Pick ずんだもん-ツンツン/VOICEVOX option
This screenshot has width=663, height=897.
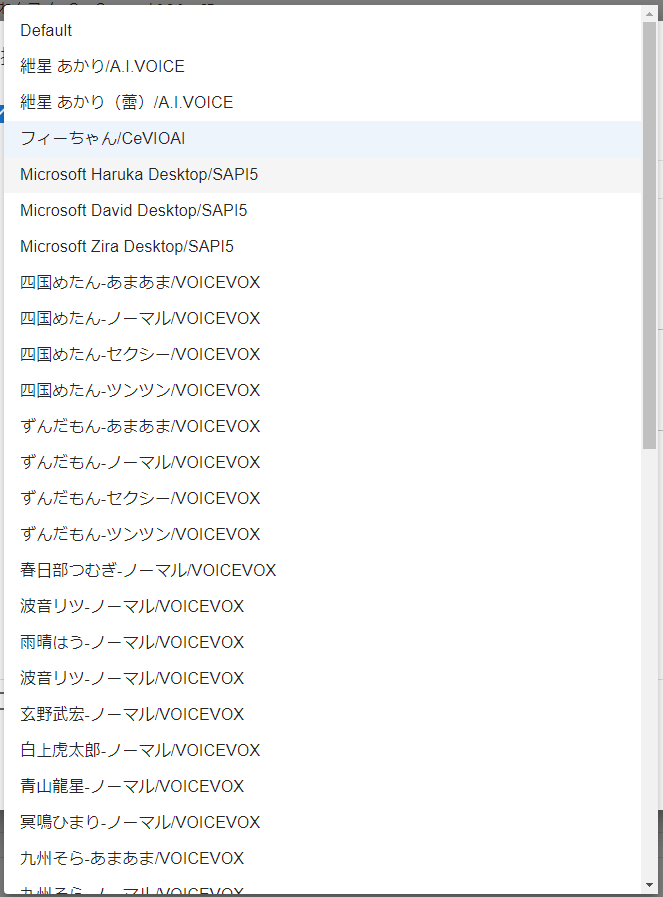[140, 535]
